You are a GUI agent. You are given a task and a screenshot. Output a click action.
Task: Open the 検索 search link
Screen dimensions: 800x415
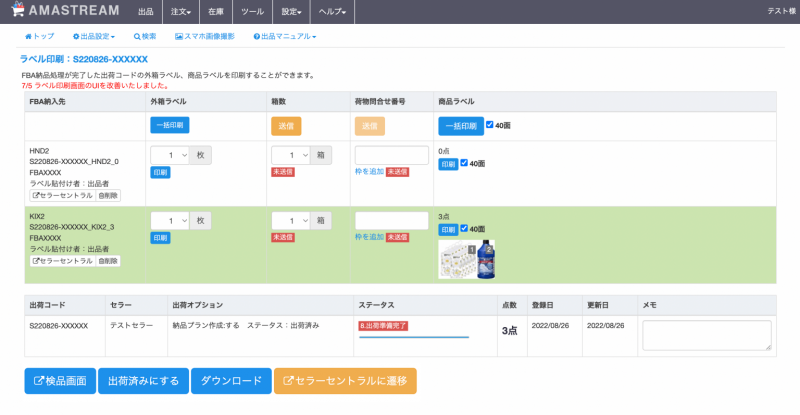point(145,36)
